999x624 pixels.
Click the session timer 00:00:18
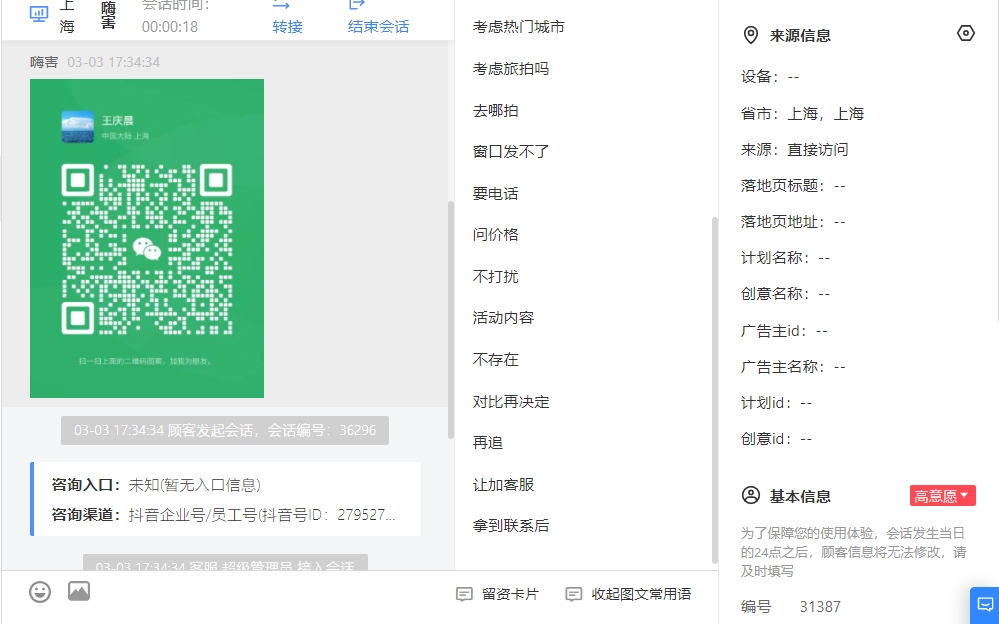tap(169, 27)
